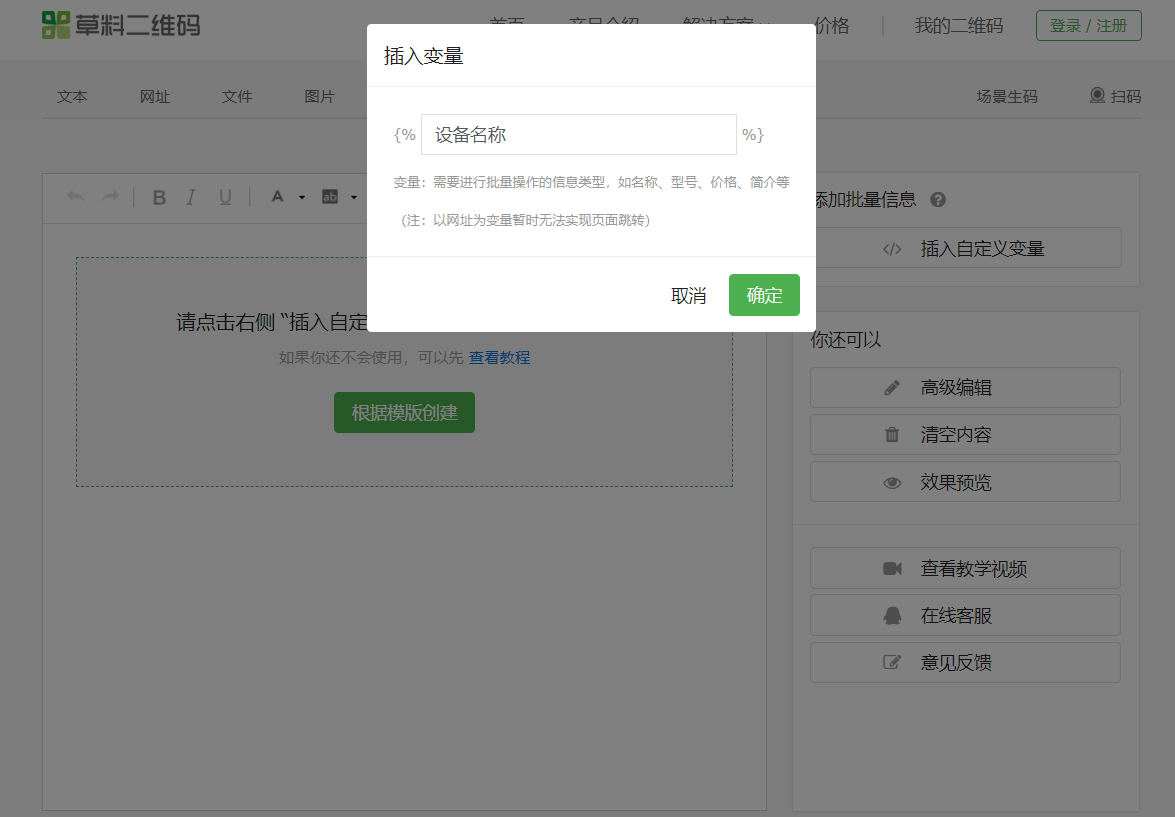This screenshot has height=817, width=1175.
Task: Expand the text highlight color dropdown arrow
Action: [x=354, y=197]
